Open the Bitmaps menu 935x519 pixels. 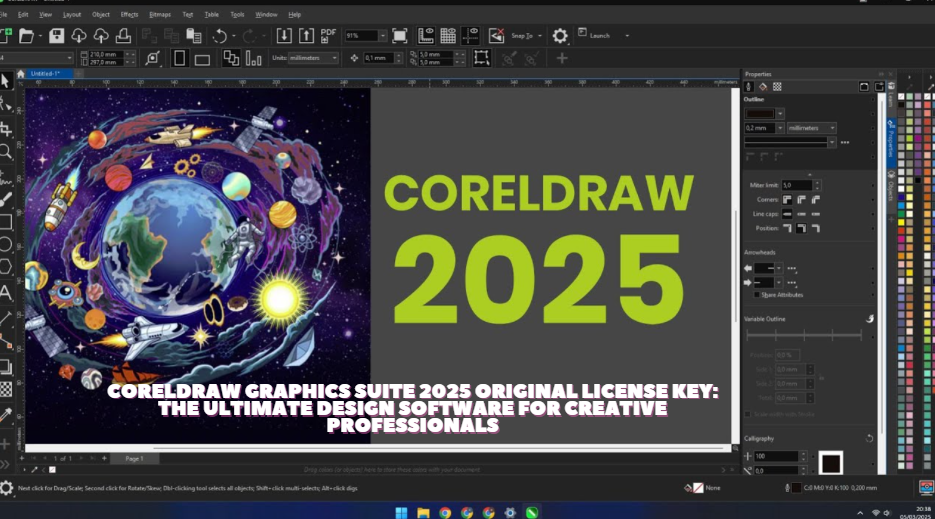pos(159,15)
